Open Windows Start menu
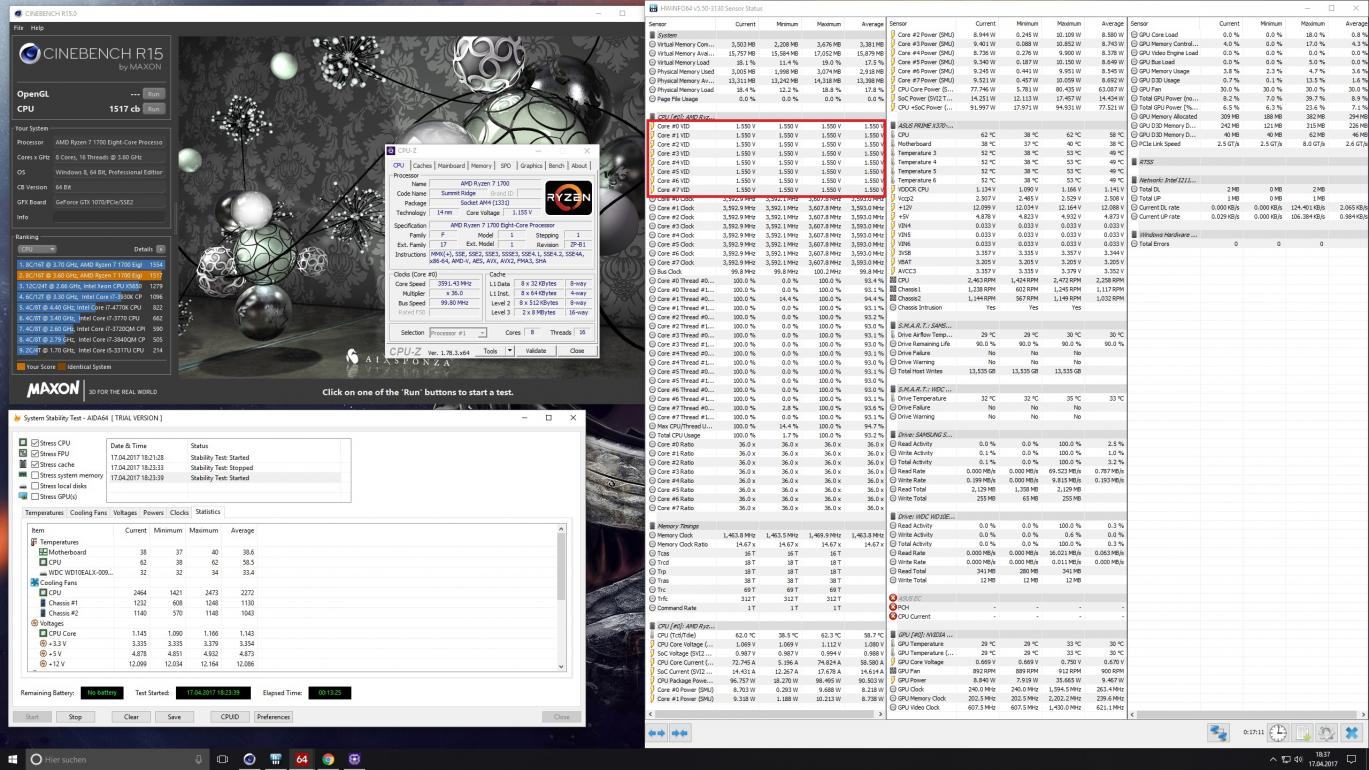1369x770 pixels. 13,759
